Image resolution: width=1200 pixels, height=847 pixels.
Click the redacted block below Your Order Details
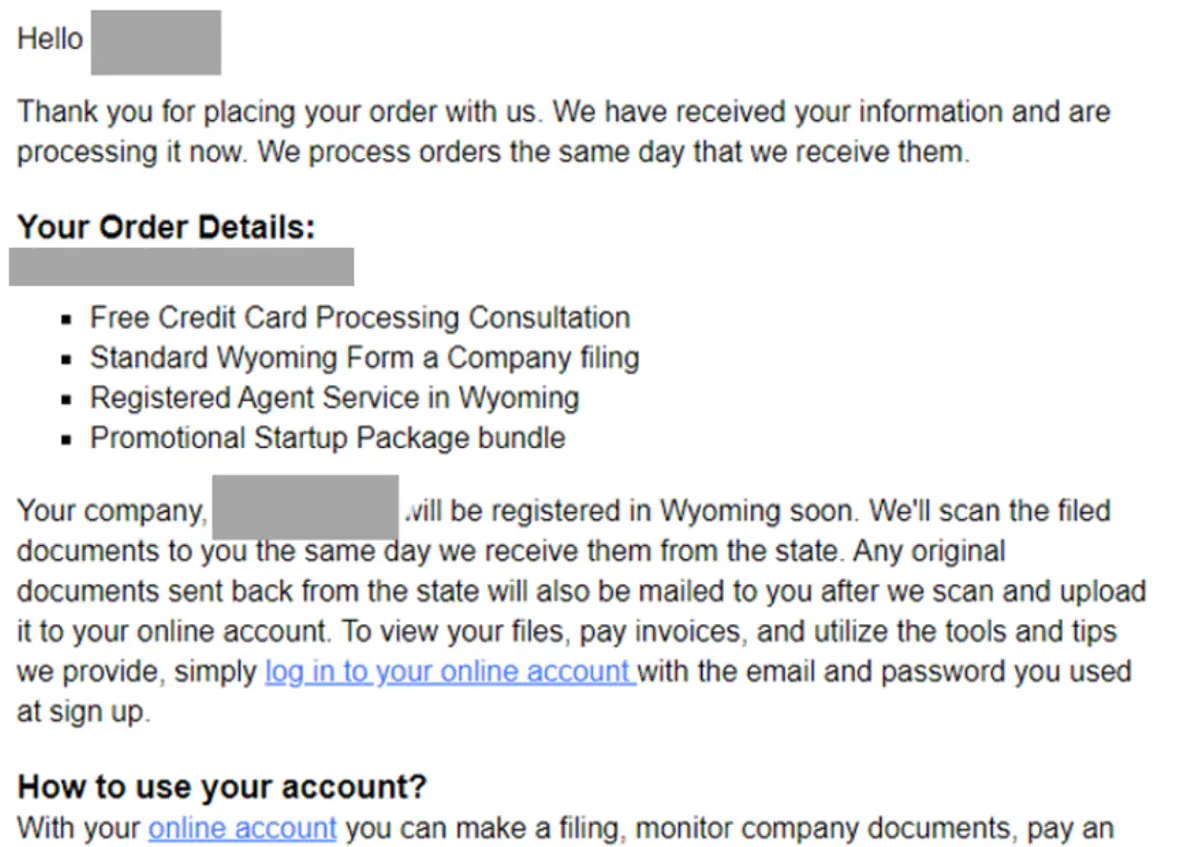pos(181,267)
